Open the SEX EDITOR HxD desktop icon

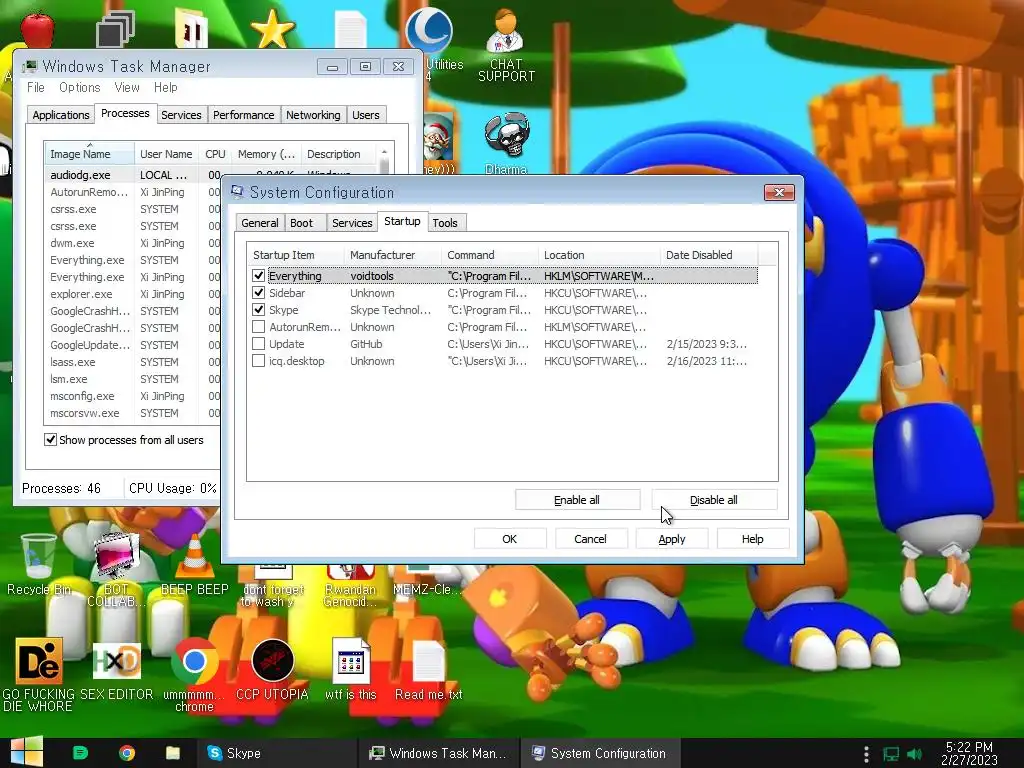[x=116, y=671]
